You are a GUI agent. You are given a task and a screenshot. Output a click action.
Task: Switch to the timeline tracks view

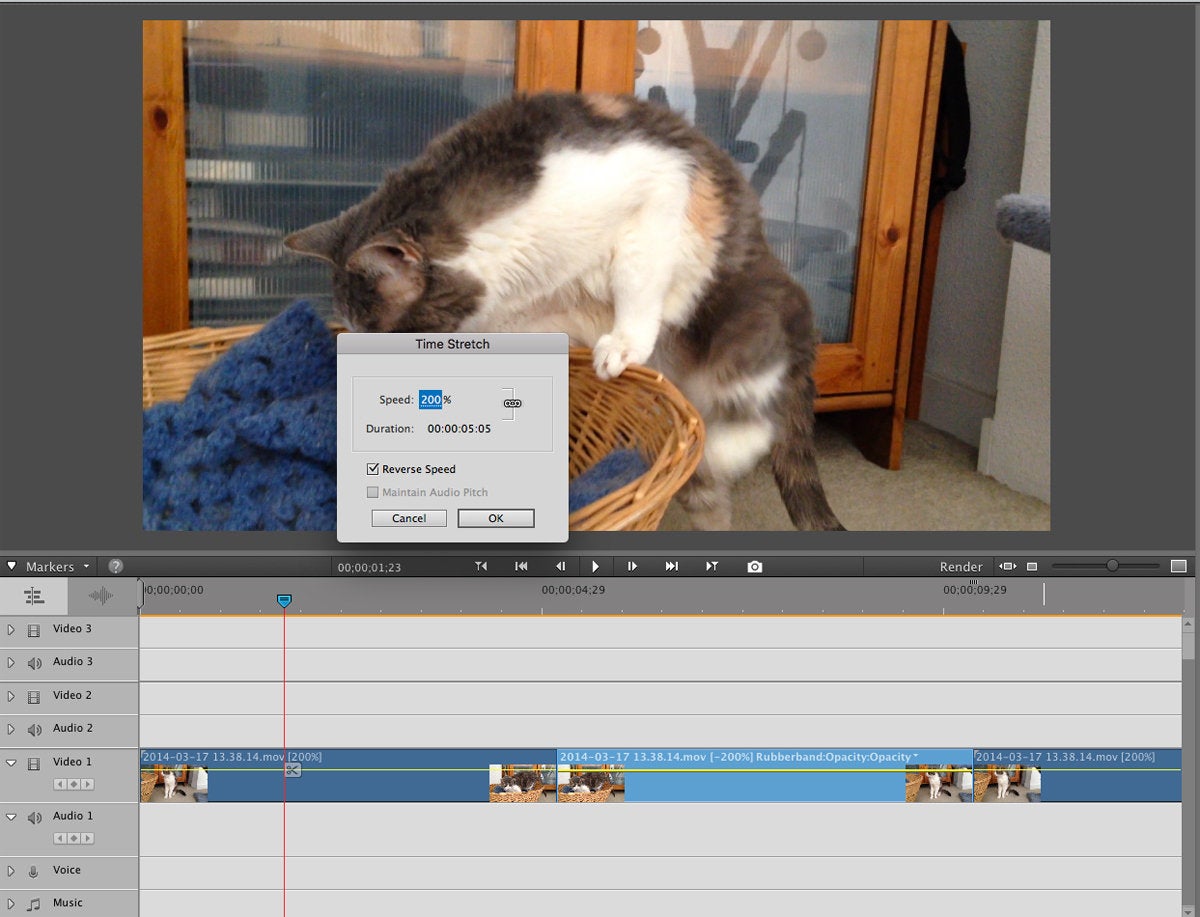click(x=34, y=596)
